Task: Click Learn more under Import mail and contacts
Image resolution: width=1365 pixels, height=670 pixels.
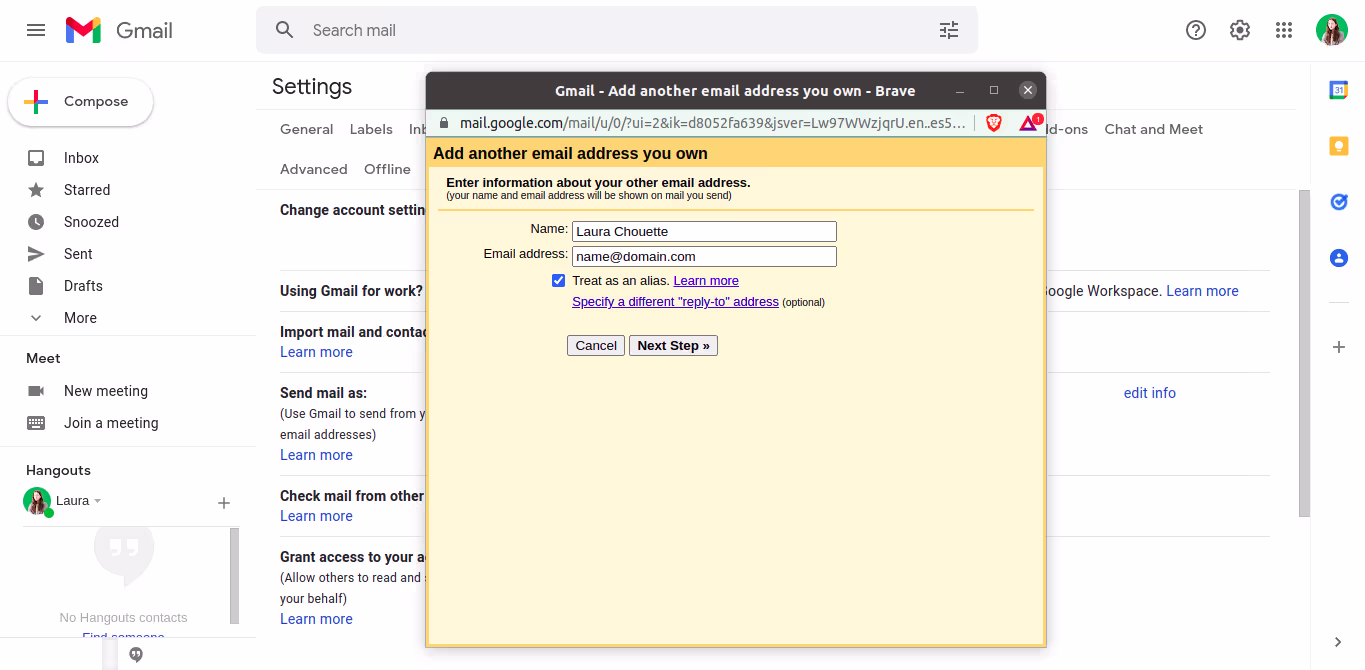Action: pyautogui.click(x=316, y=352)
